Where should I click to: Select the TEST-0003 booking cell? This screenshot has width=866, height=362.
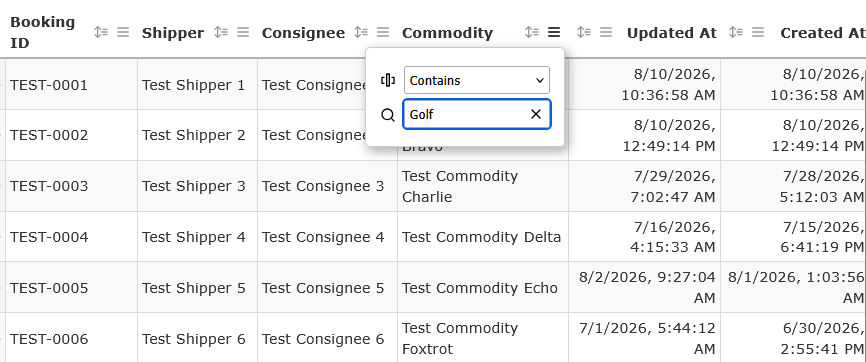[x=71, y=186]
